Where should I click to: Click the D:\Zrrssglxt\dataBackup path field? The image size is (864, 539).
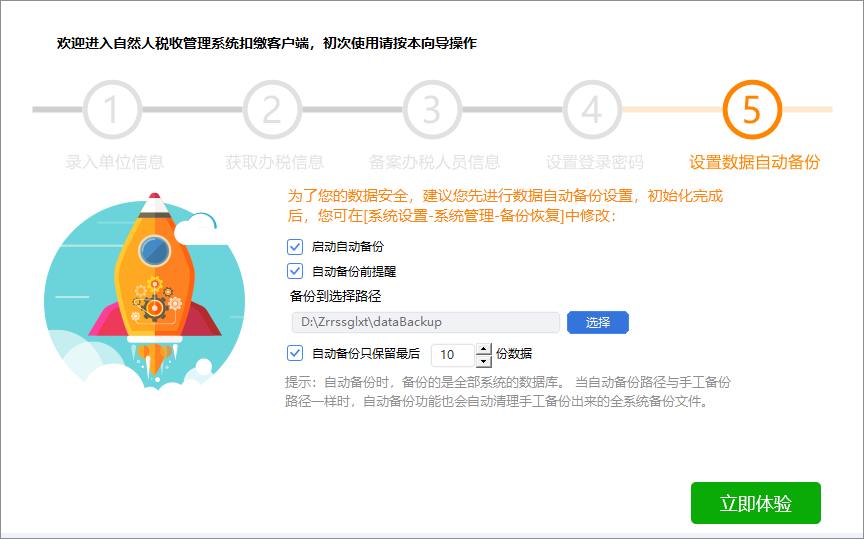click(425, 322)
